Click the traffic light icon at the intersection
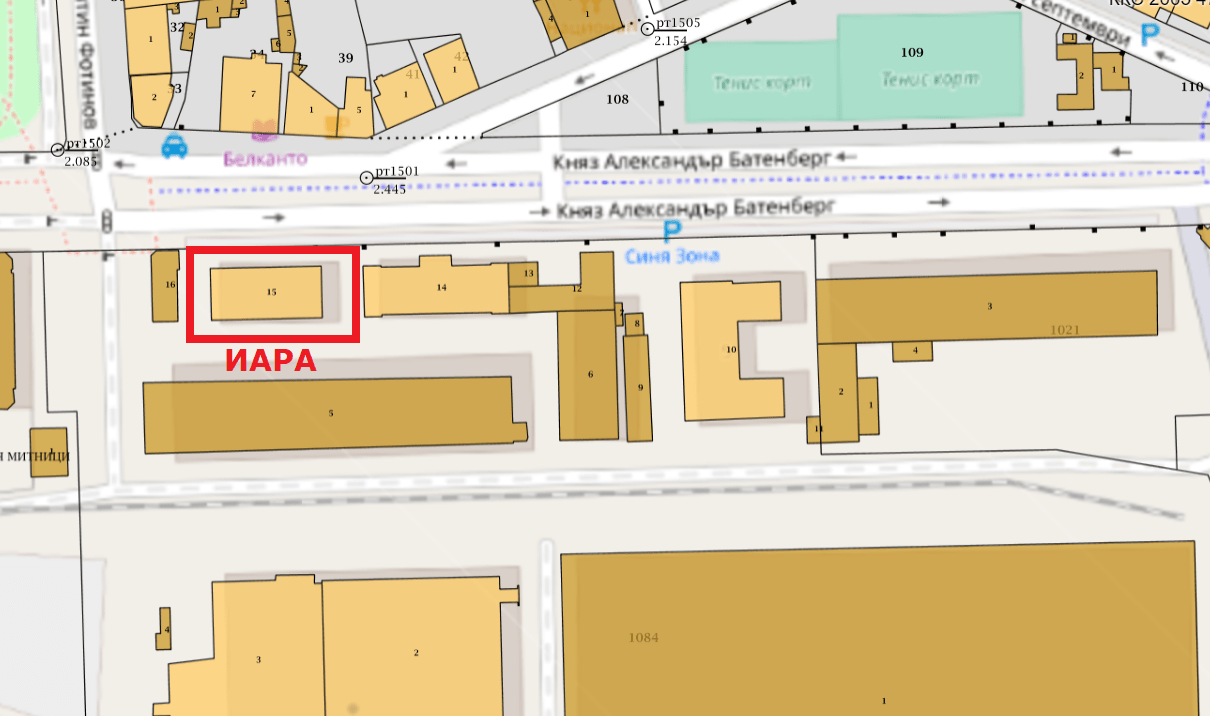This screenshot has height=716, width=1210. 107,218
